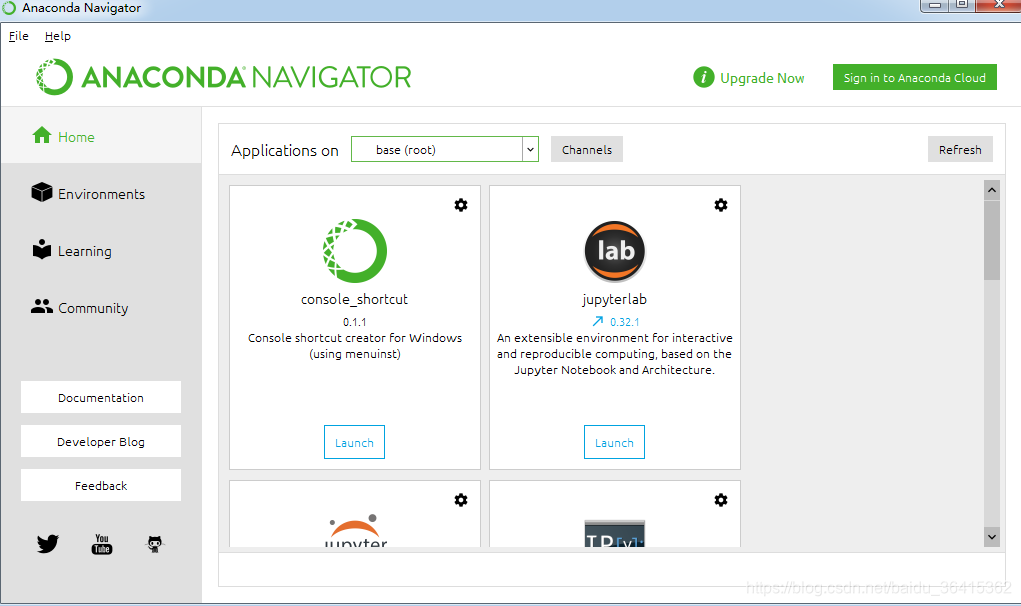Open the Environments section
Image resolution: width=1021 pixels, height=606 pixels.
(101, 193)
